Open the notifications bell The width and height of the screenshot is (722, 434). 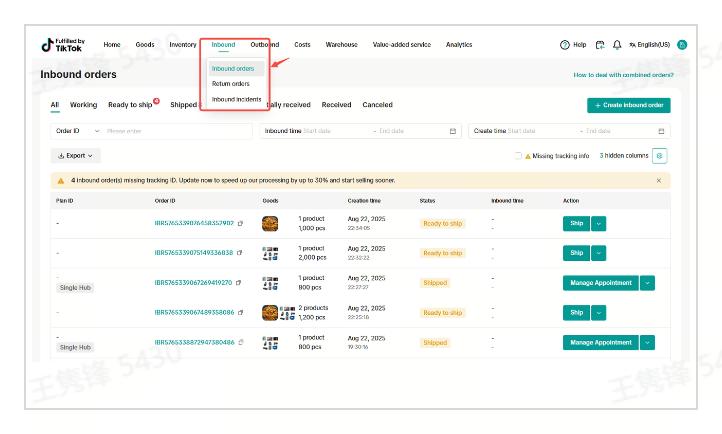(617, 45)
